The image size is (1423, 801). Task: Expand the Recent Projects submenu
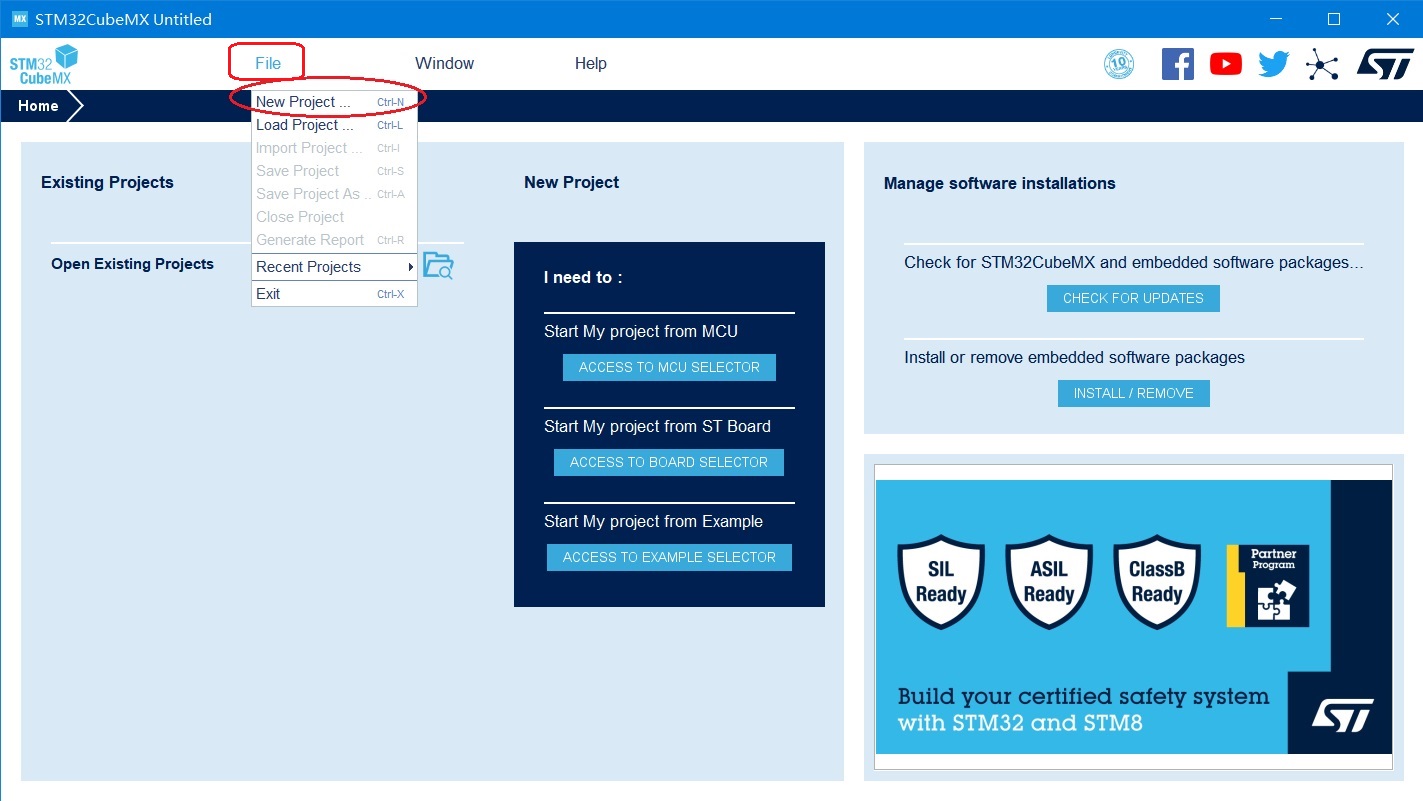coord(334,267)
